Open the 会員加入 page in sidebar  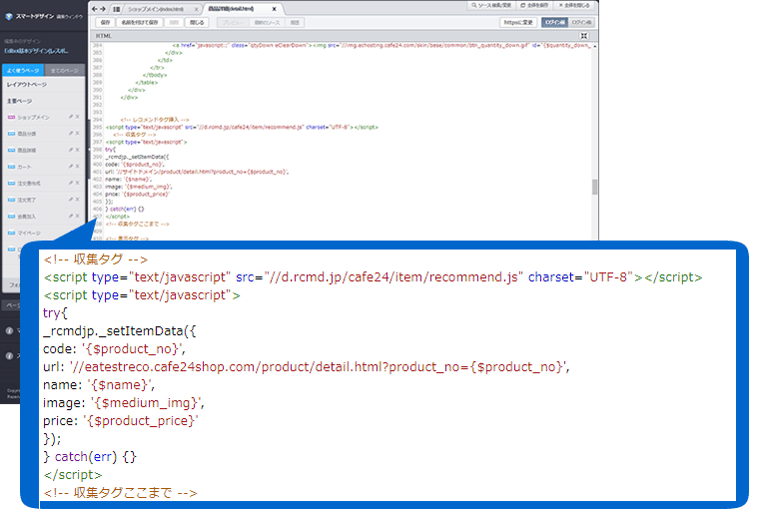click(27, 216)
